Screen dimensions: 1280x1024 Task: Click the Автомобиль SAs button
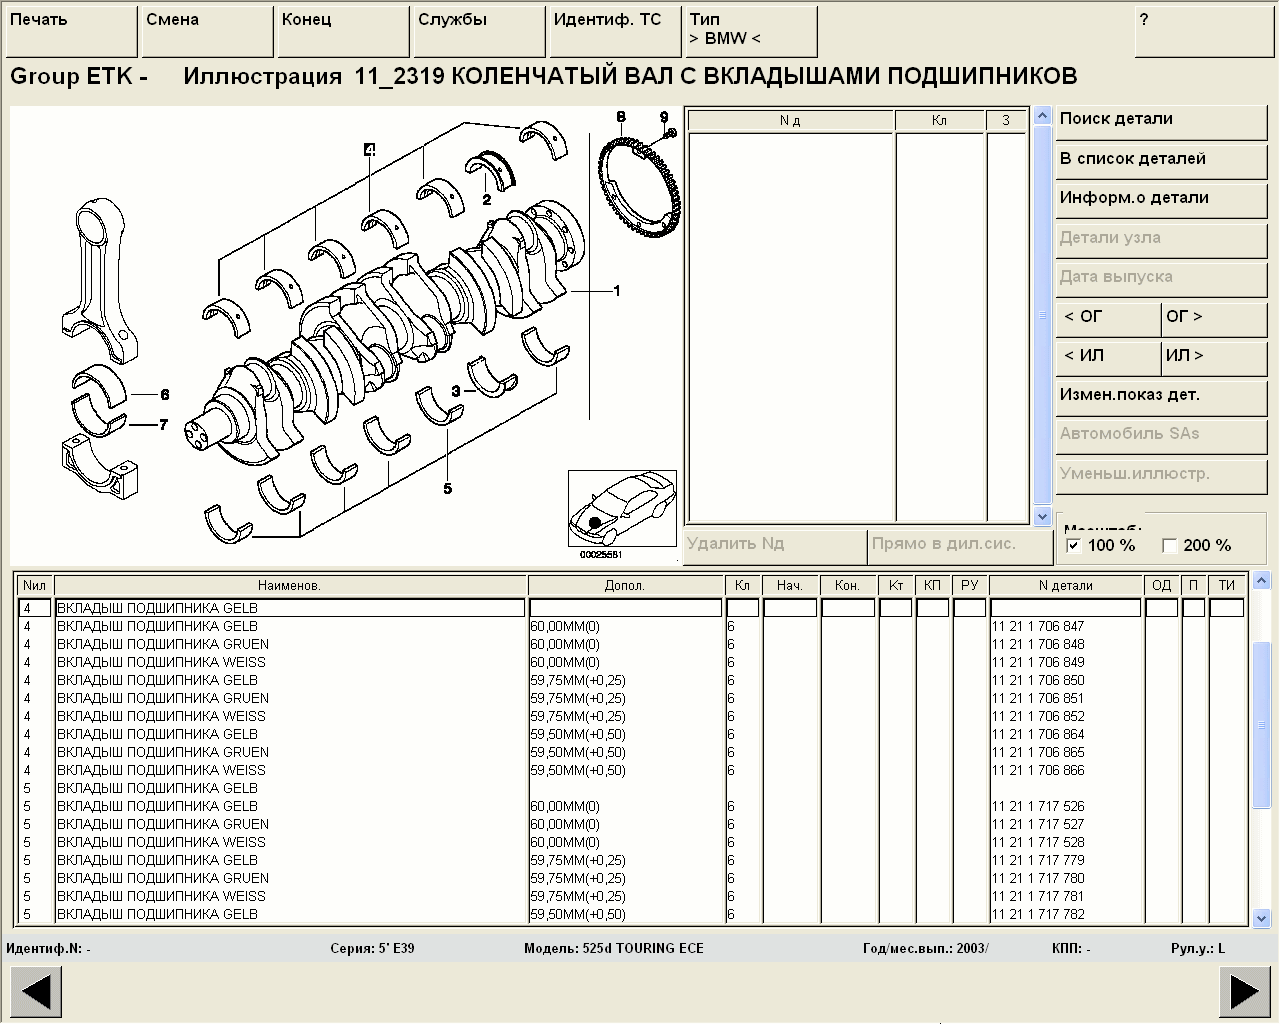[x=1161, y=439]
